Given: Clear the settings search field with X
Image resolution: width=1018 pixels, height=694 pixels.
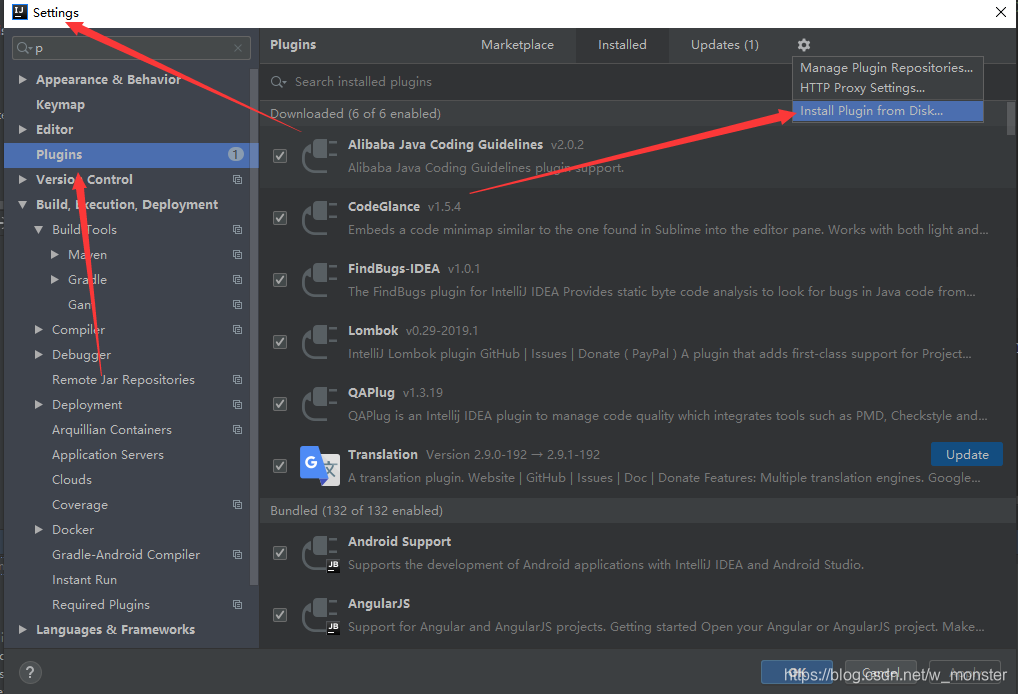Looking at the screenshot, I should [x=238, y=48].
